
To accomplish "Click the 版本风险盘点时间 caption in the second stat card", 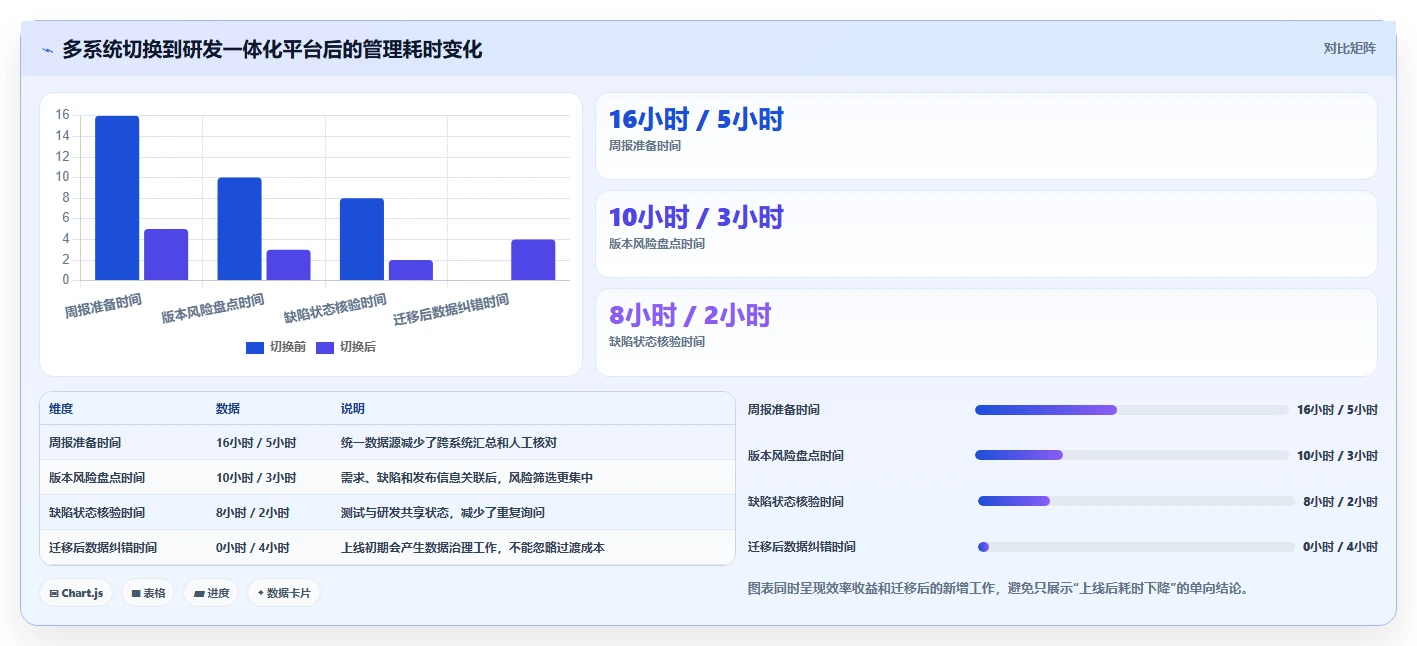I will (657, 244).
